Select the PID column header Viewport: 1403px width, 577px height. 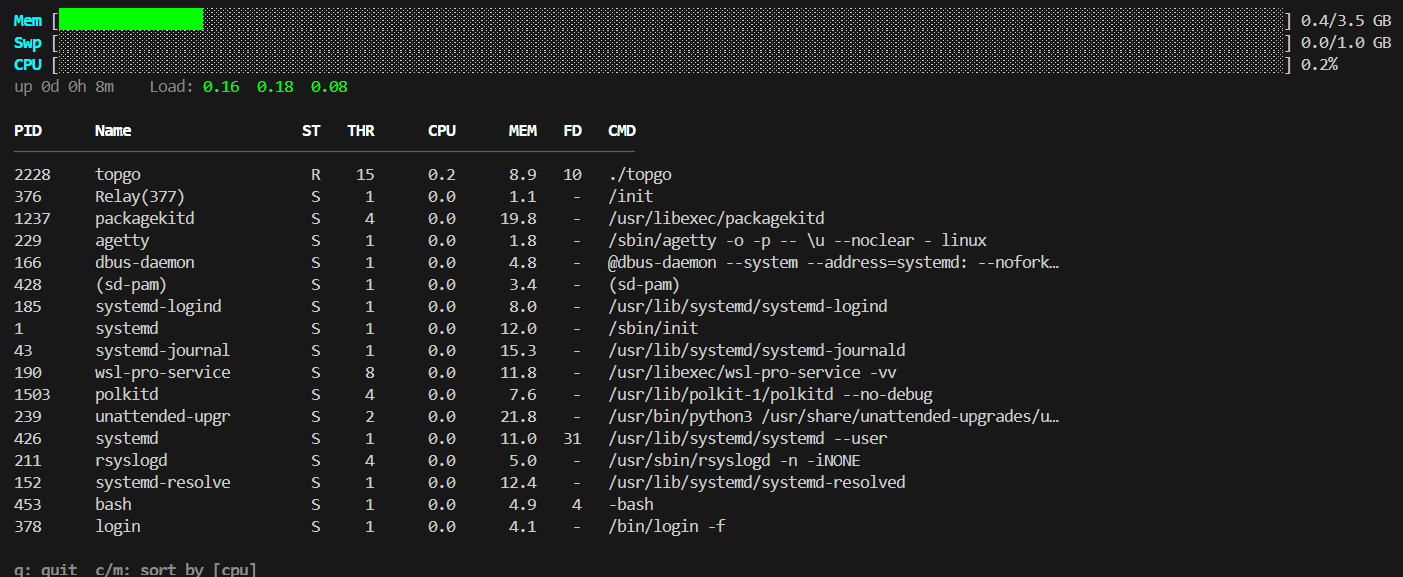point(28,131)
